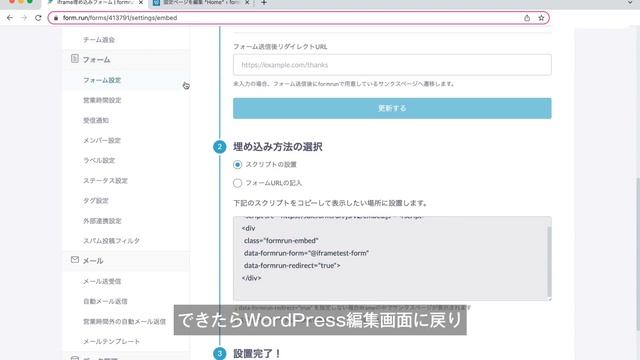Viewport: 640px width, 360px height.
Task: Go back with the browser back arrow
Action: click(10, 18)
